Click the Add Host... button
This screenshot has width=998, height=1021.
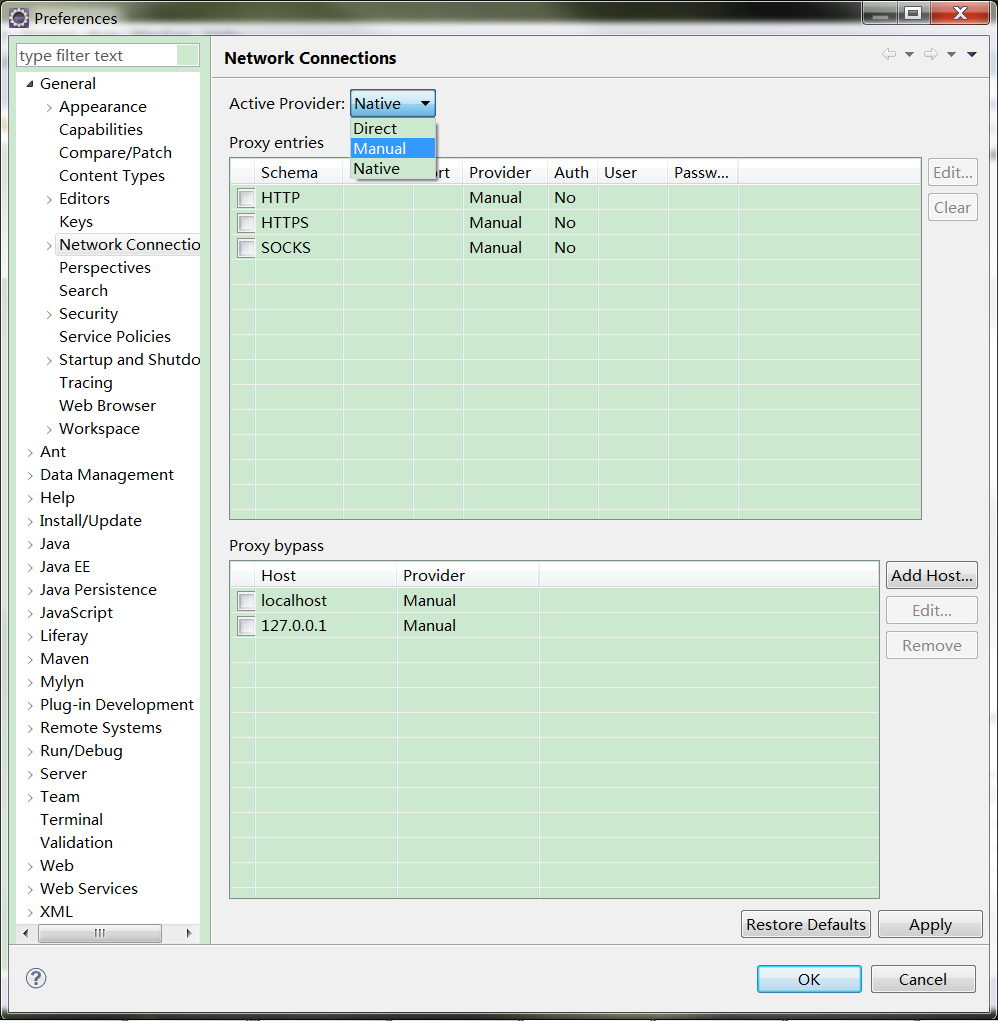click(931, 575)
